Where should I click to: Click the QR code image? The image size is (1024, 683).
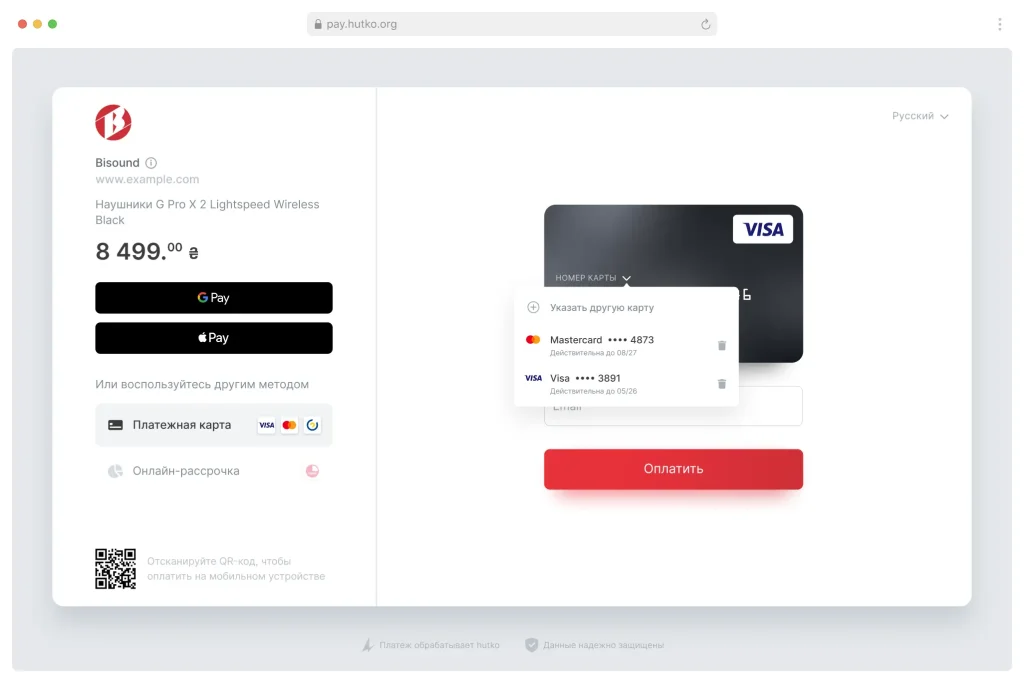(116, 569)
